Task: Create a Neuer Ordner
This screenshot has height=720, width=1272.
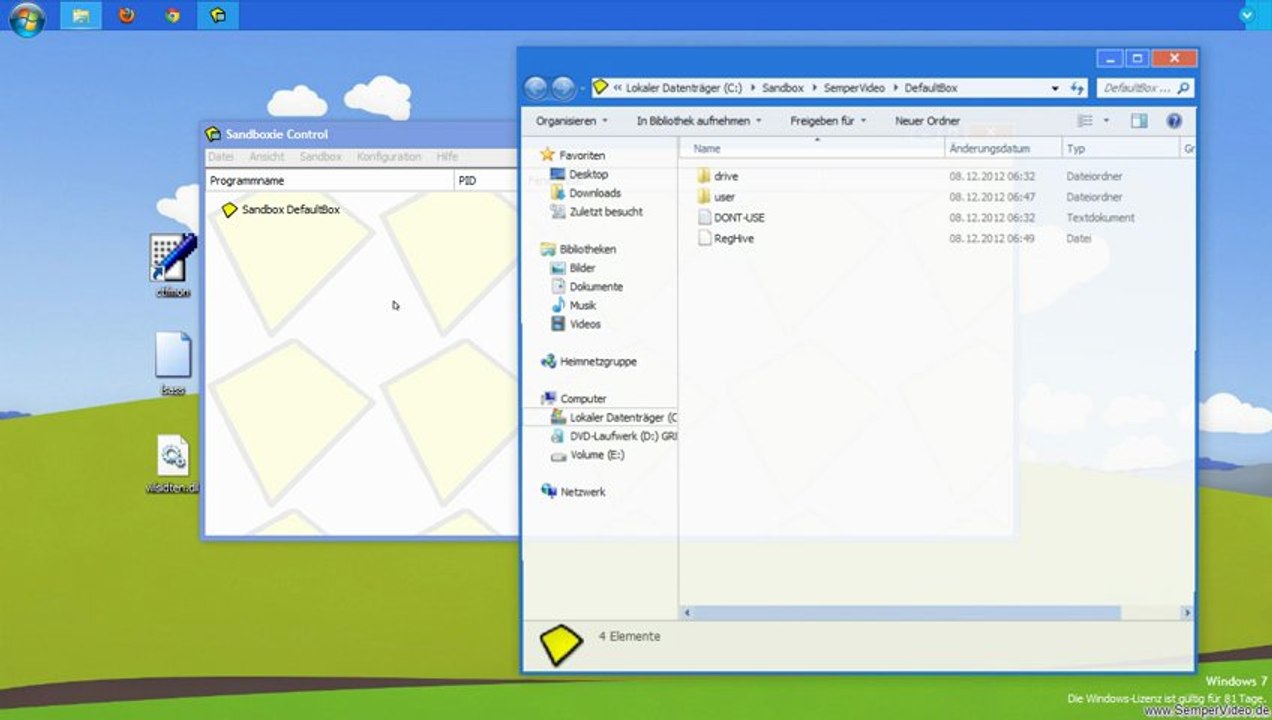Action: (x=927, y=121)
